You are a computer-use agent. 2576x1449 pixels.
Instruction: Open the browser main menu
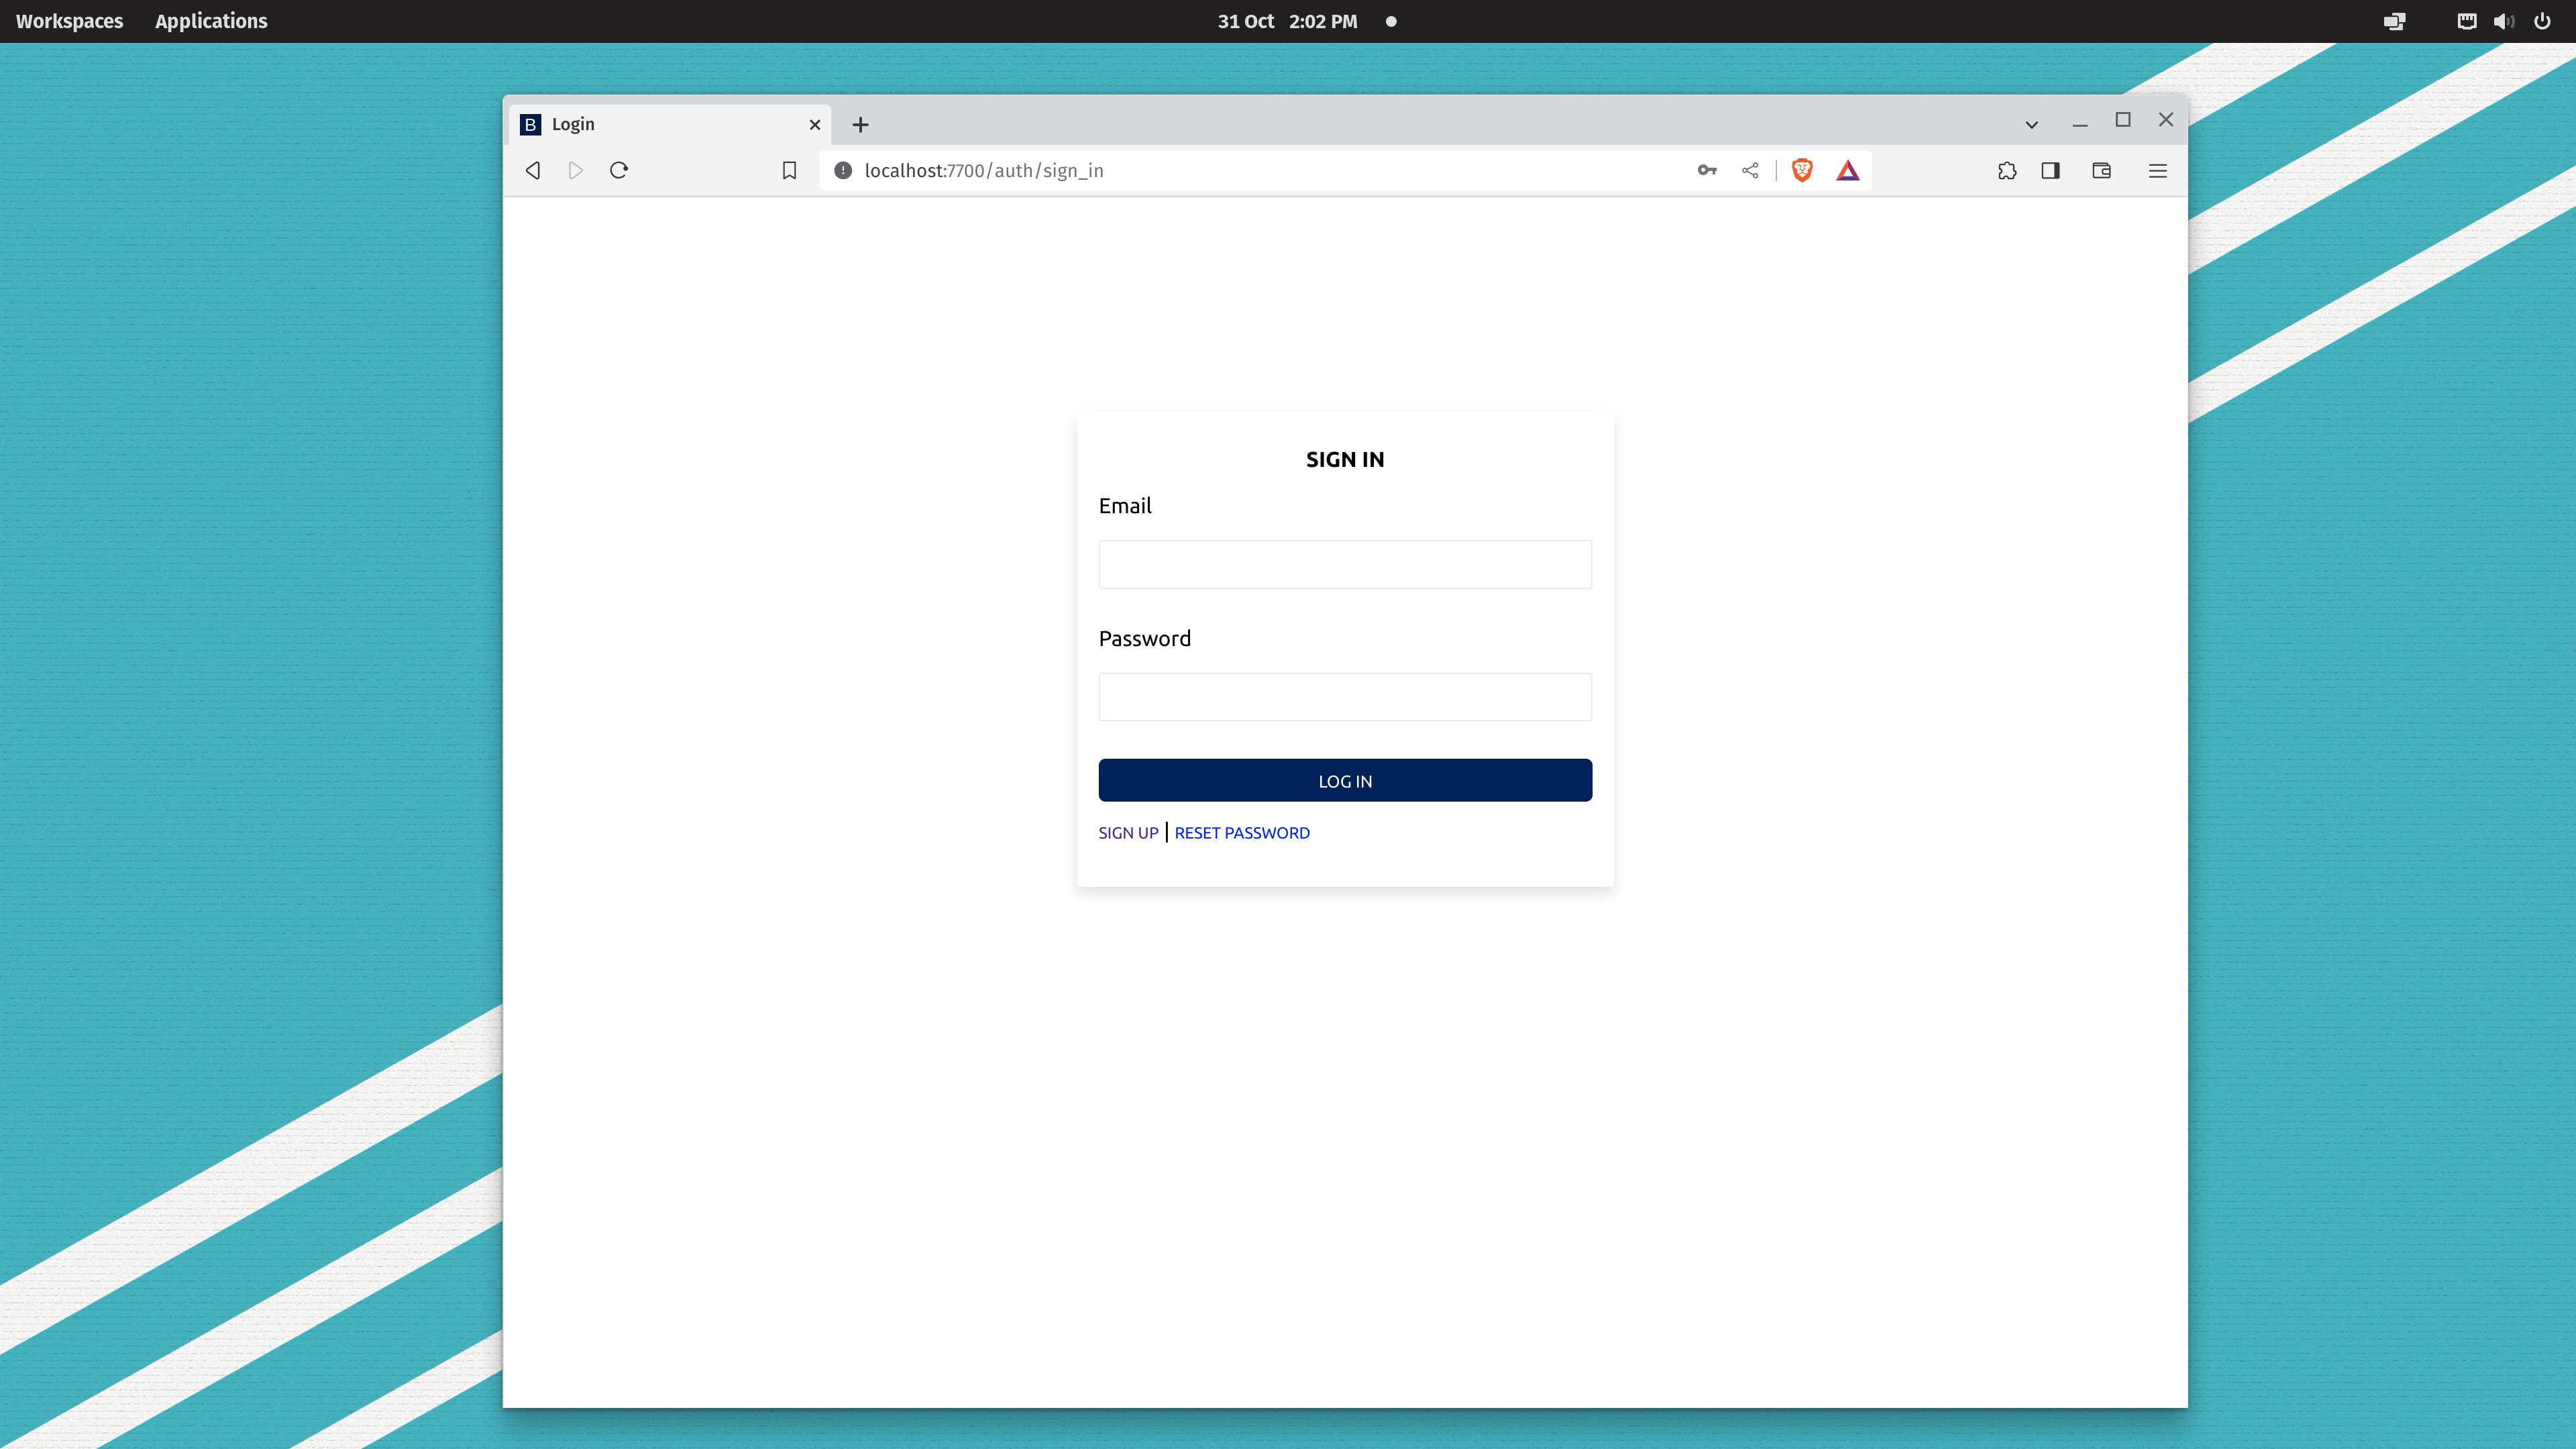(x=2158, y=171)
